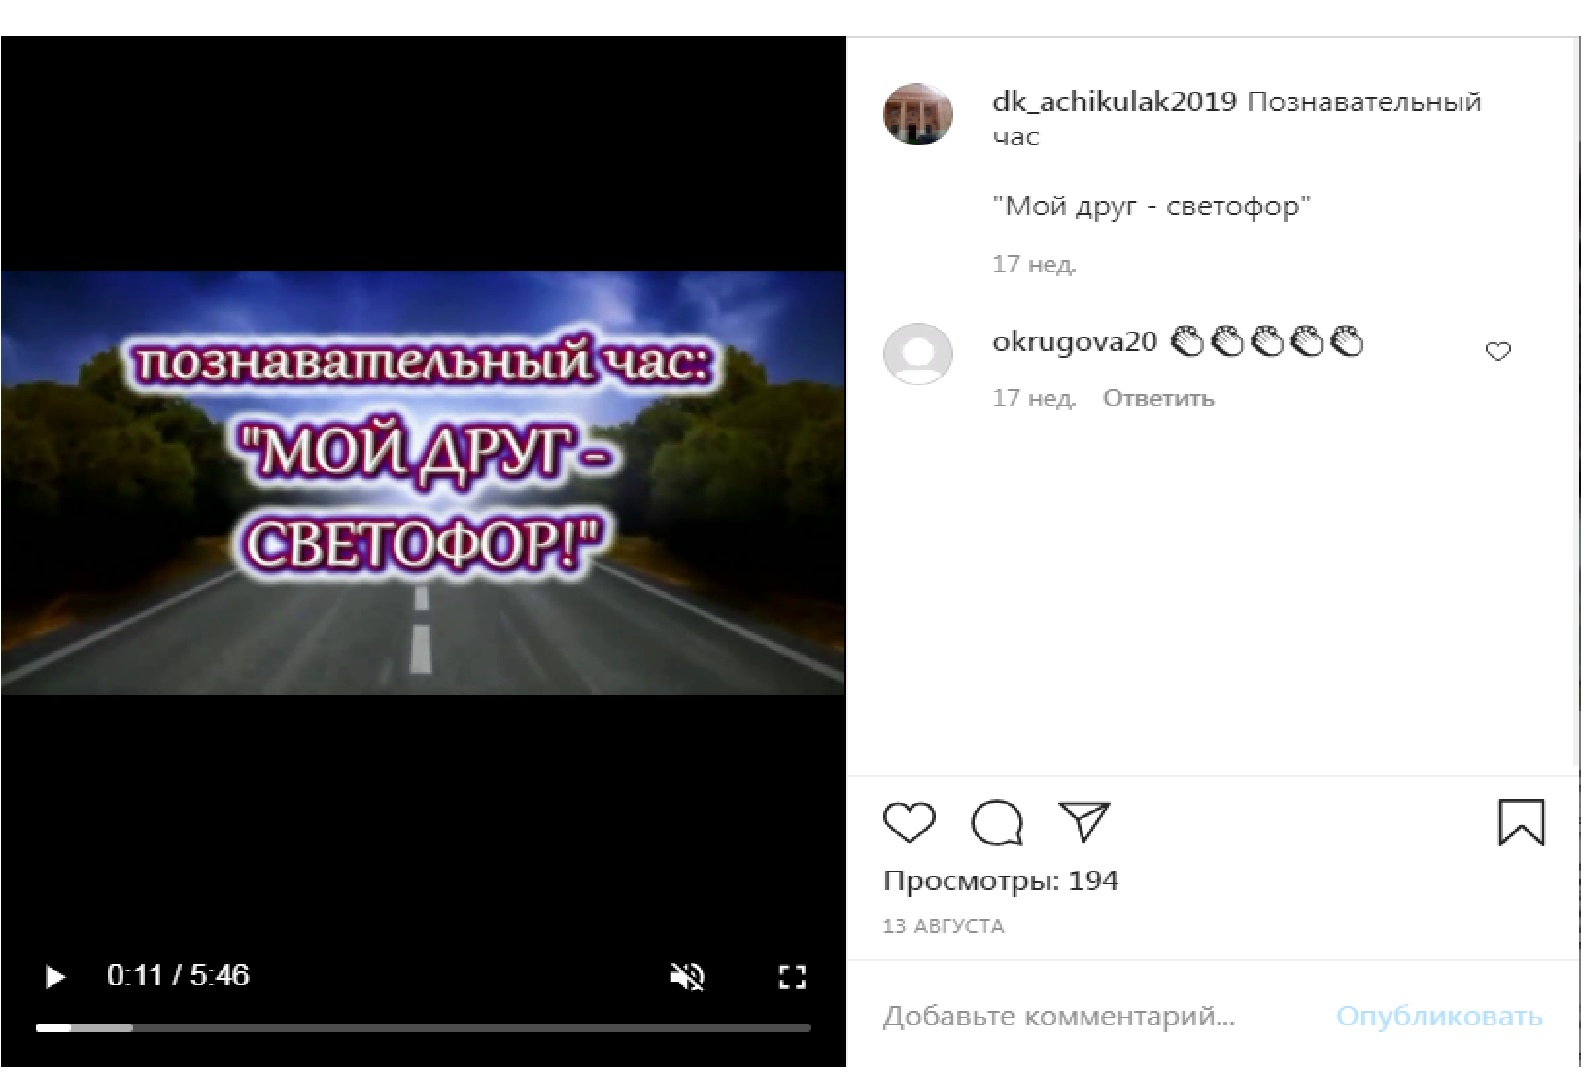The image size is (1586, 1076).
Task: Play the video
Action: coord(55,976)
